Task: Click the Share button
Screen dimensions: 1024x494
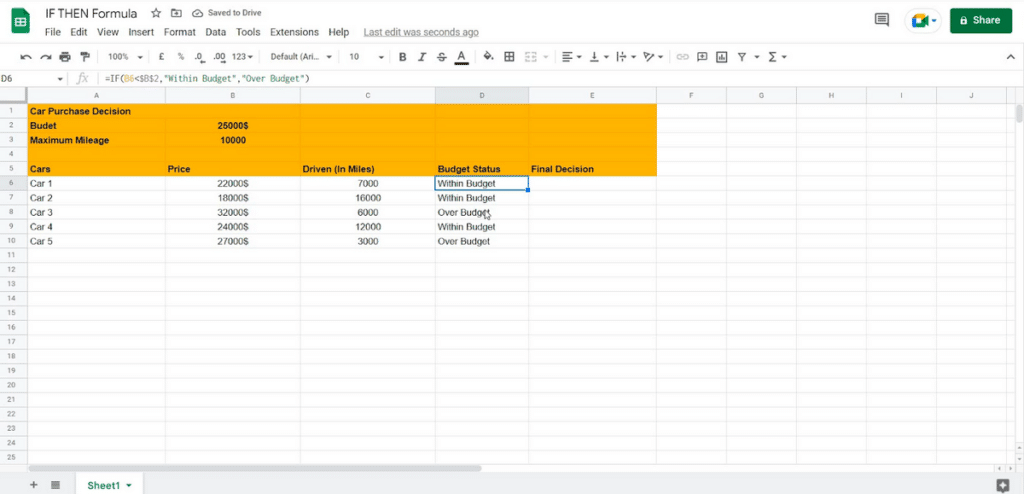Action: [x=981, y=20]
